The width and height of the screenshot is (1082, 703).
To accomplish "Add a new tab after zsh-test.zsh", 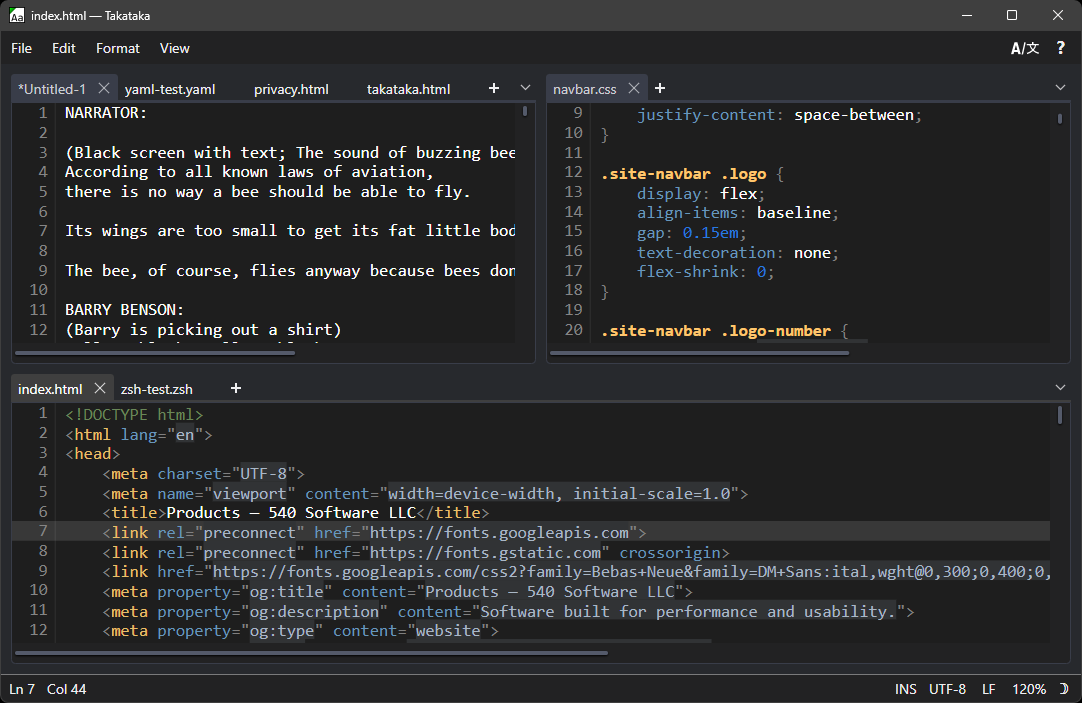I will pyautogui.click(x=236, y=388).
